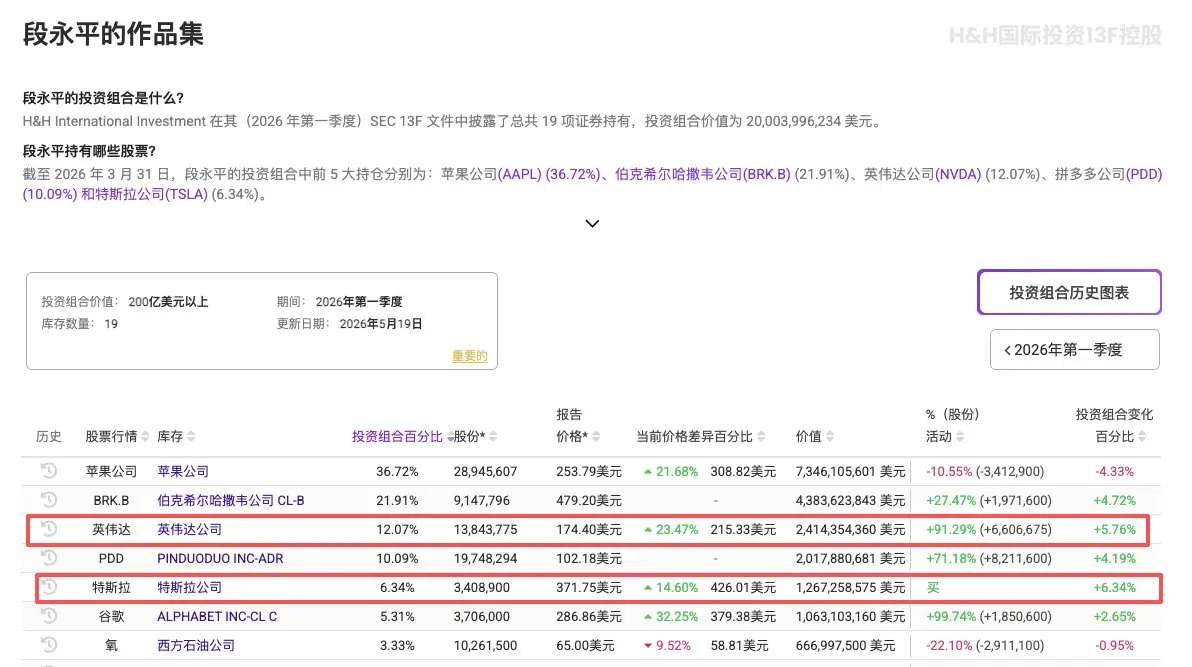Open history icon for PDD row
The image size is (1192, 667).
(49, 557)
